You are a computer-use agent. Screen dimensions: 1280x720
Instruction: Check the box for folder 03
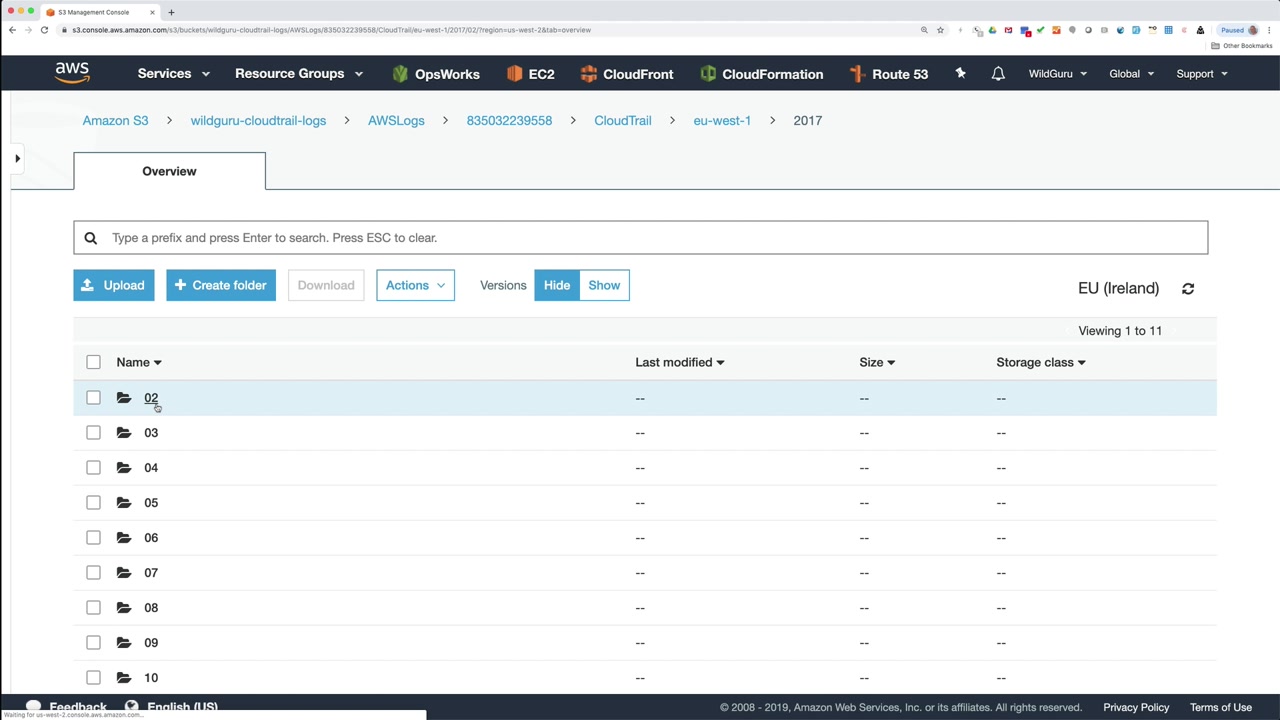click(93, 433)
